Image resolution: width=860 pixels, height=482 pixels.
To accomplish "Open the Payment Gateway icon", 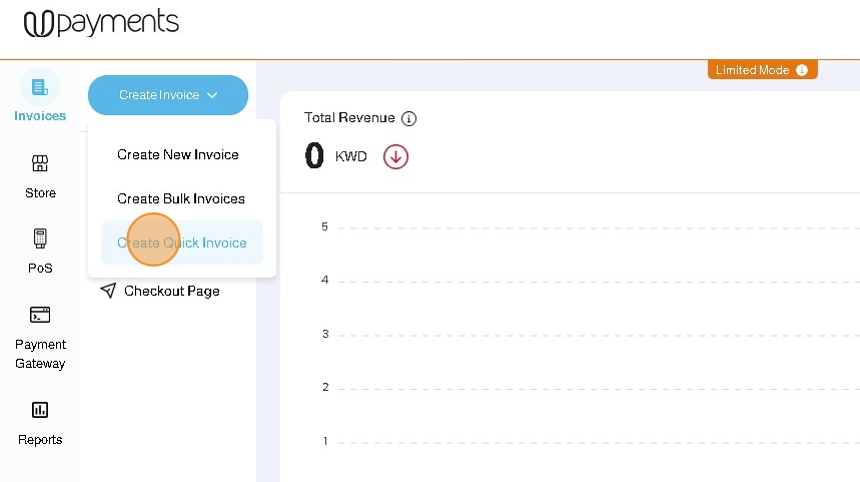I will click(40, 315).
